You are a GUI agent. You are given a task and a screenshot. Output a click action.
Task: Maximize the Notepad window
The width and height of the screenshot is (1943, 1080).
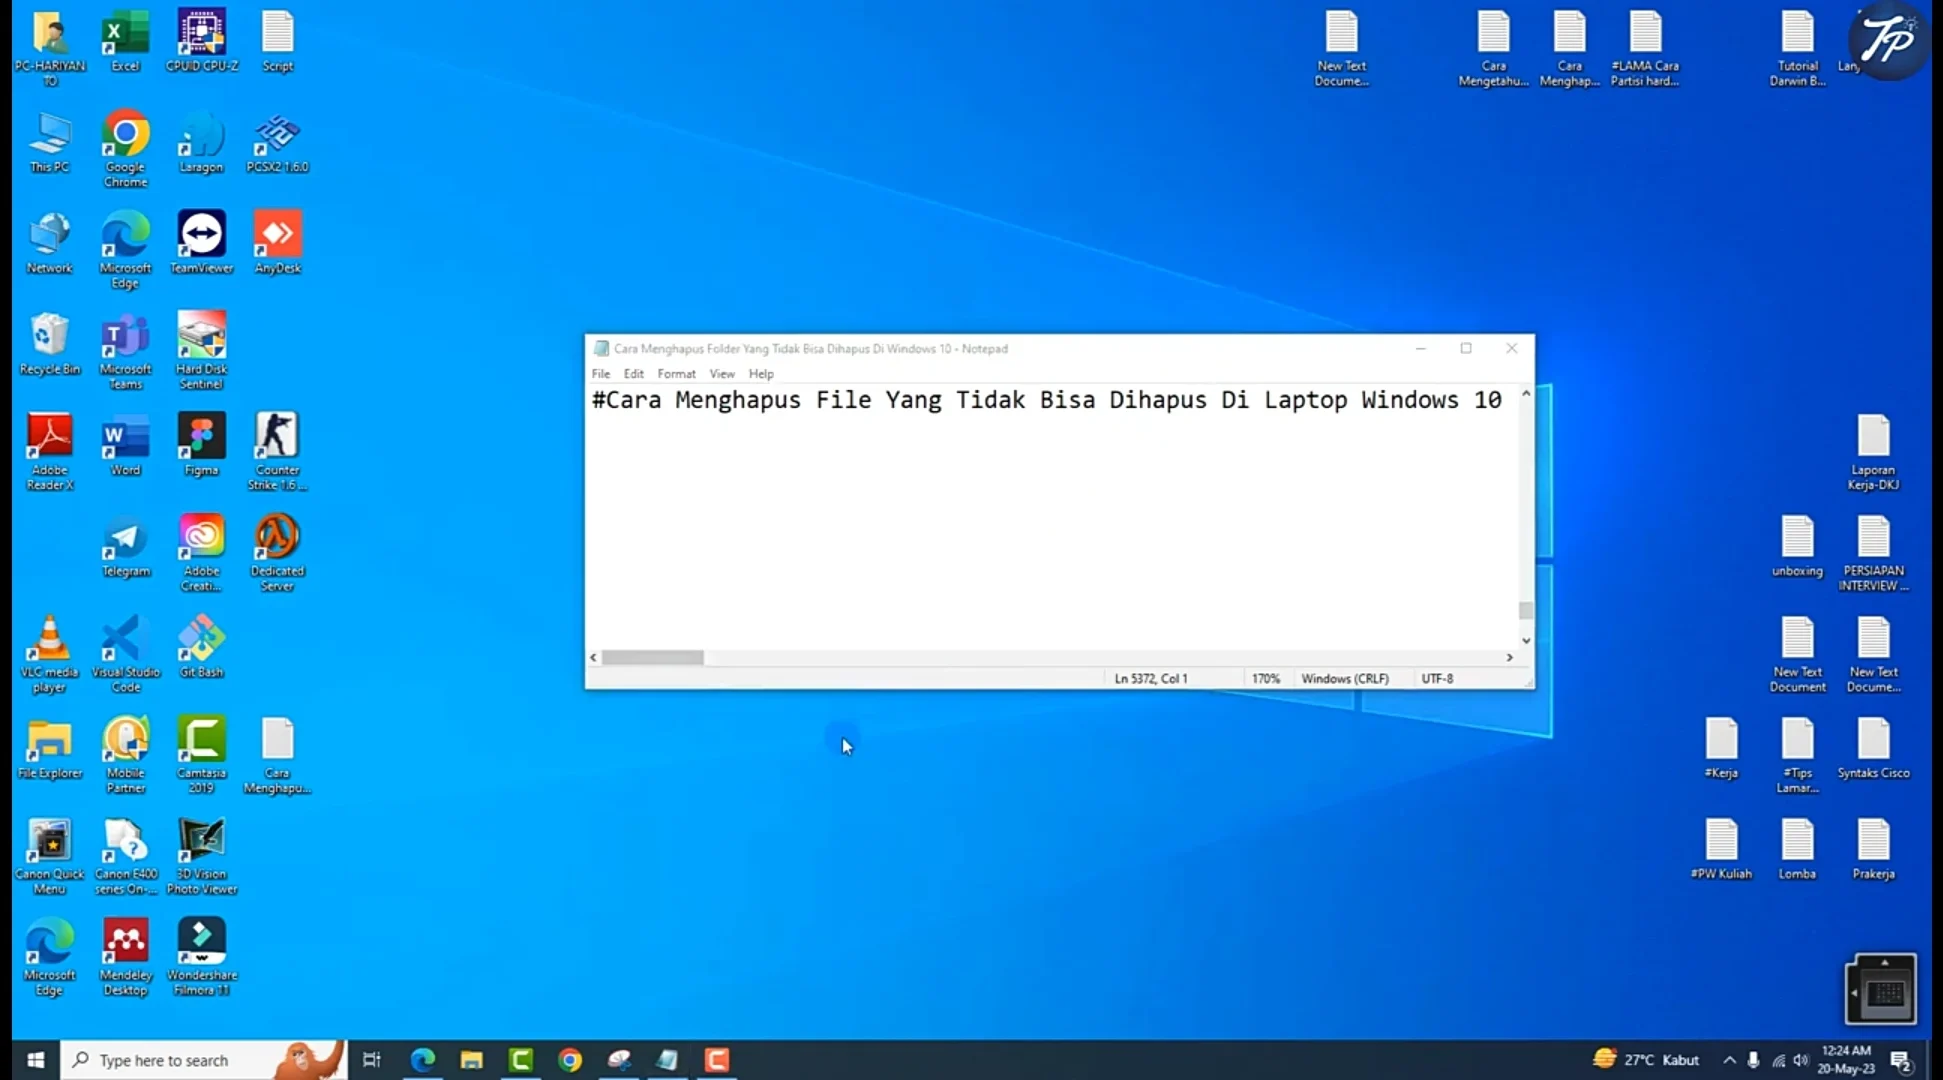coord(1466,348)
